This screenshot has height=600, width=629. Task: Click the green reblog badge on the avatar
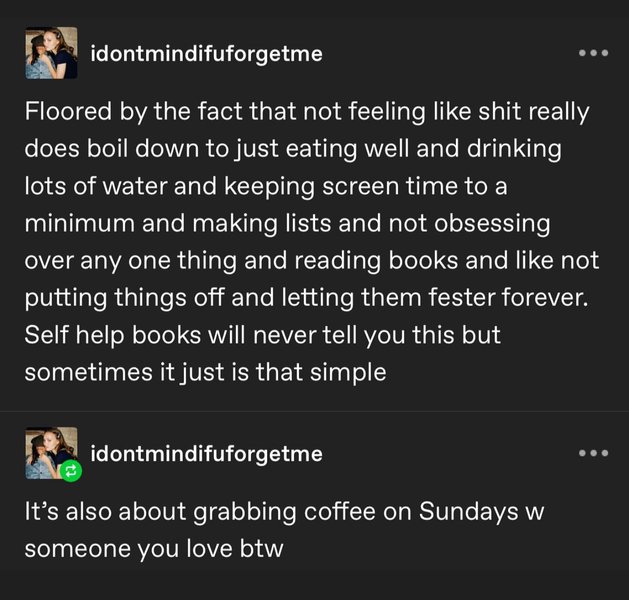pos(71,471)
